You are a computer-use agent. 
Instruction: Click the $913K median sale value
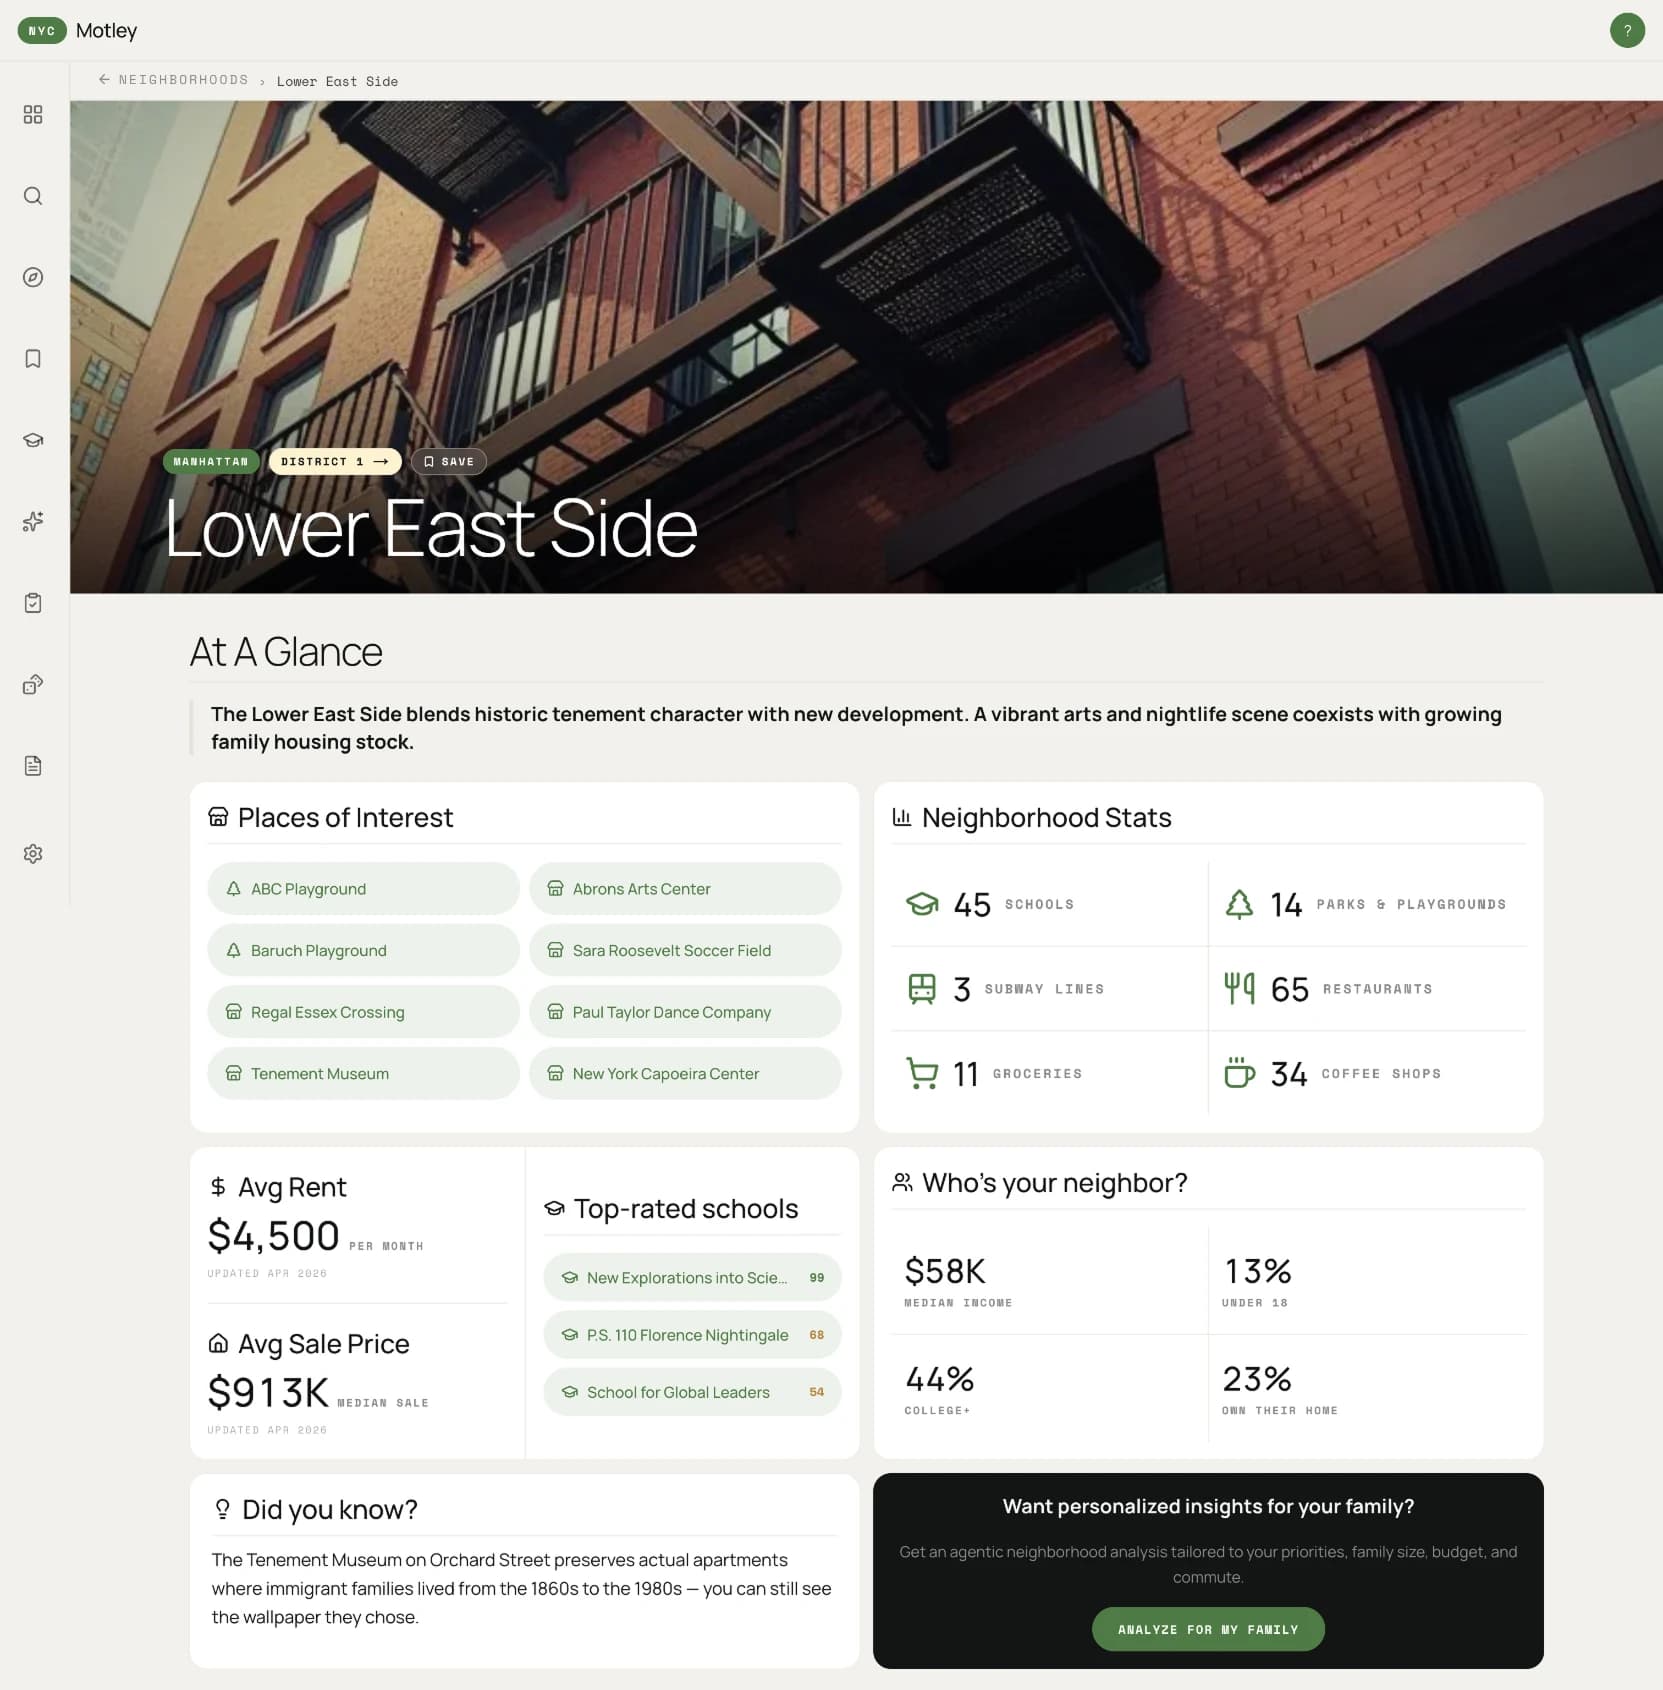268,1392
